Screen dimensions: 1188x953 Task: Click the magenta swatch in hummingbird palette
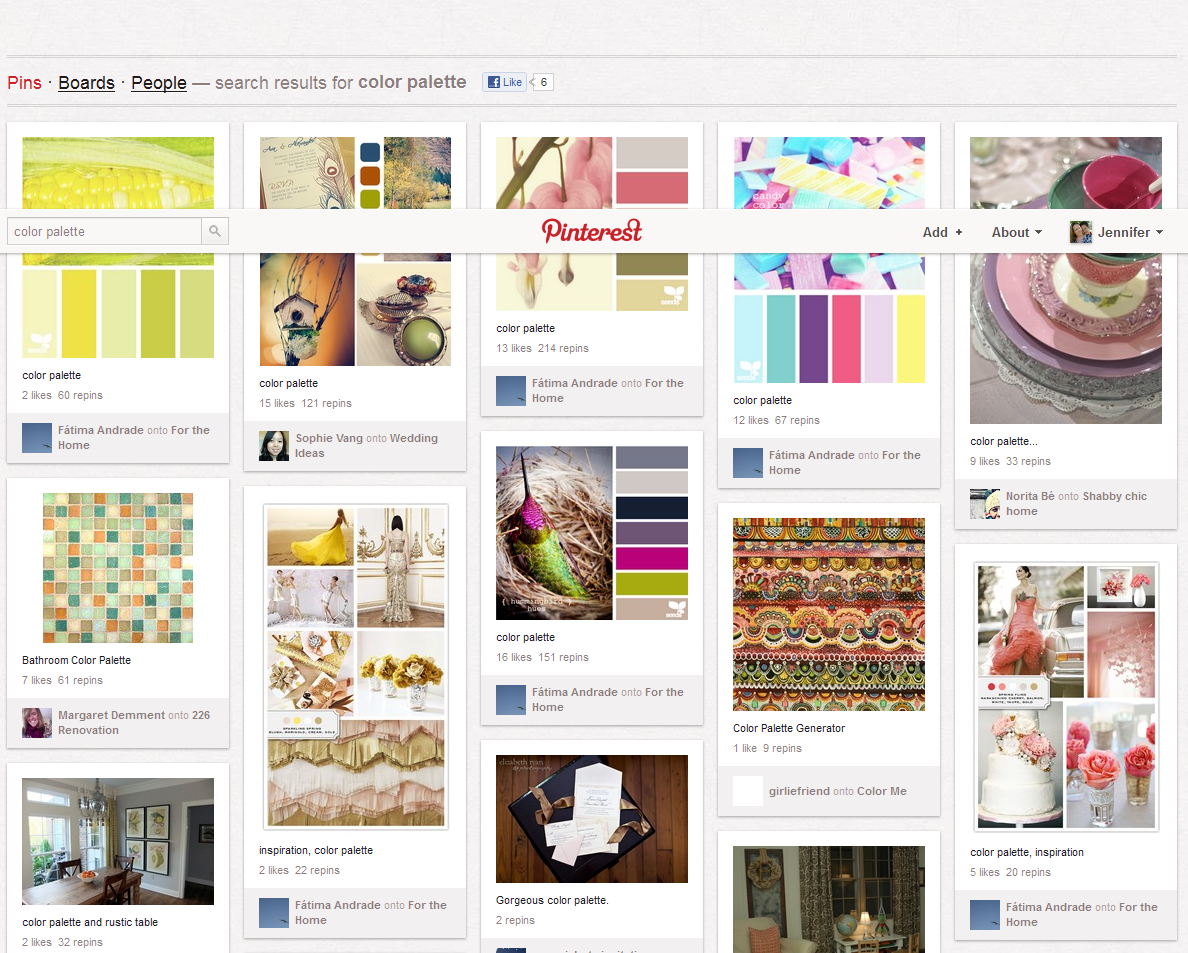pos(652,558)
